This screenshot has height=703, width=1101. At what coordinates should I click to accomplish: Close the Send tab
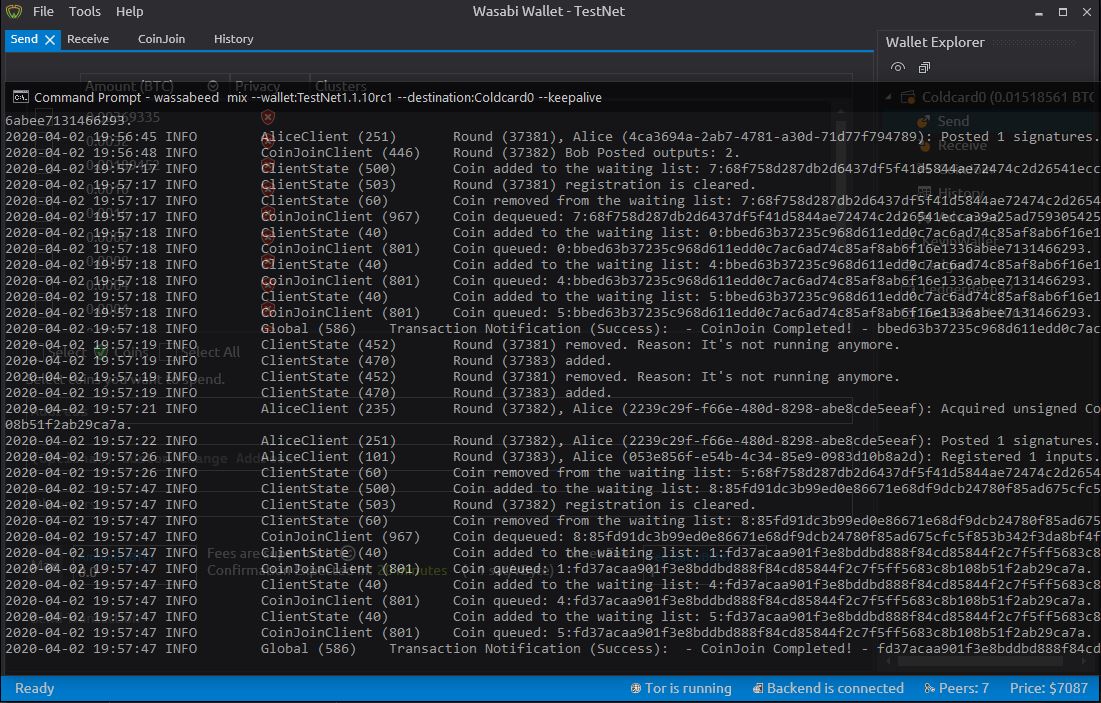[x=50, y=40]
